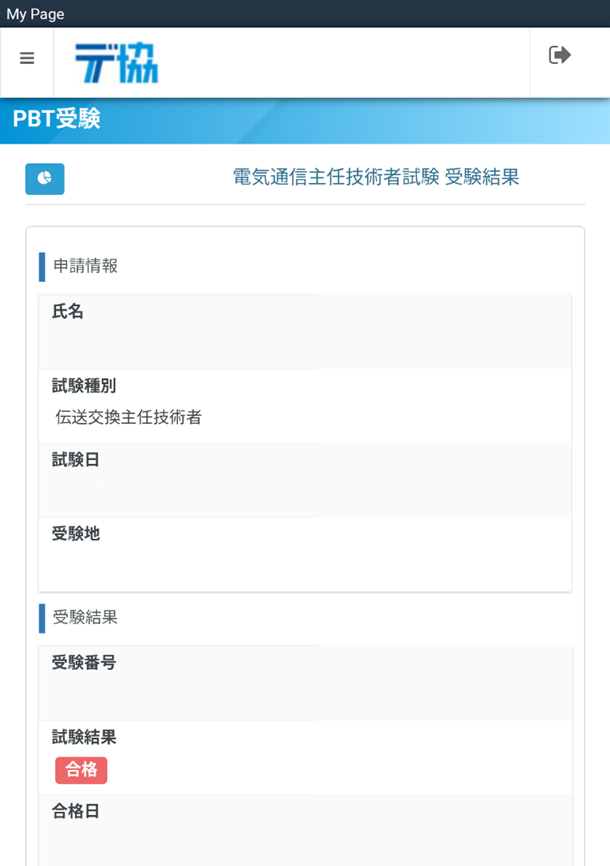Click the 試験結果 field label
610x866 pixels.
84,738
